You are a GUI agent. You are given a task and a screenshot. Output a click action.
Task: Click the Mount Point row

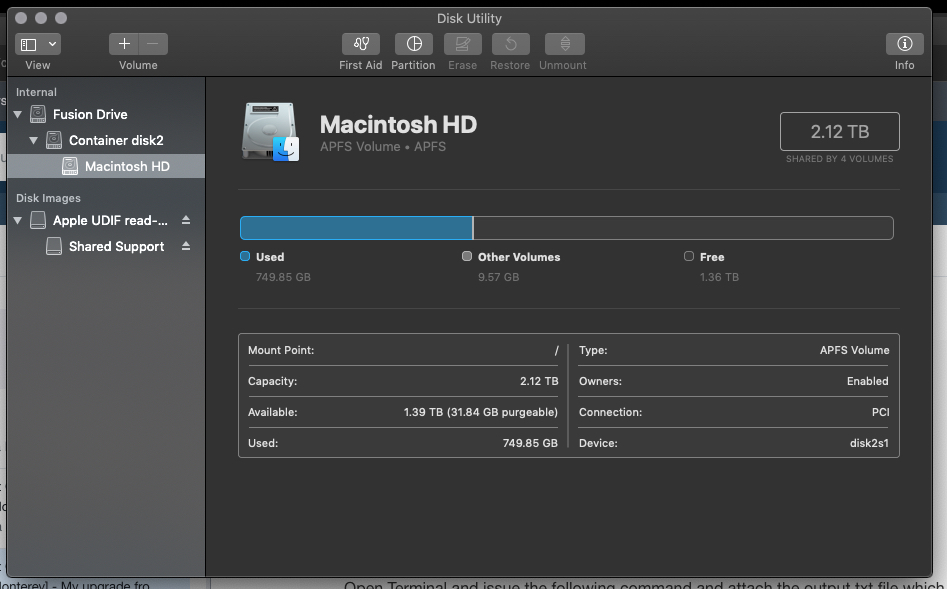(x=403, y=350)
